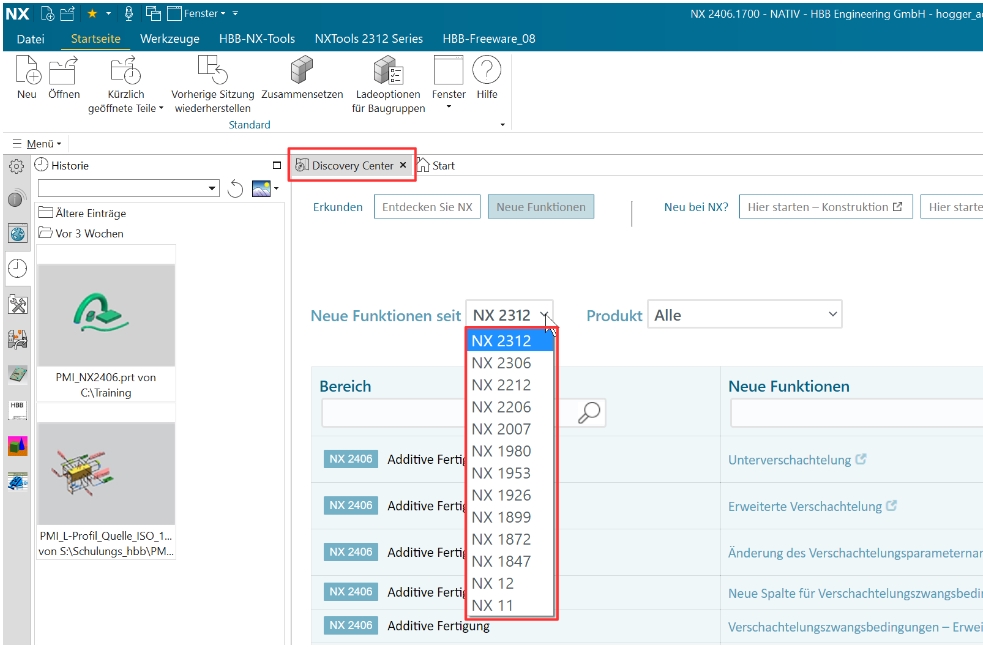Image resolution: width=983 pixels, height=650 pixels.
Task: Open Ladeoptionen für Baugruppen
Action: (388, 70)
